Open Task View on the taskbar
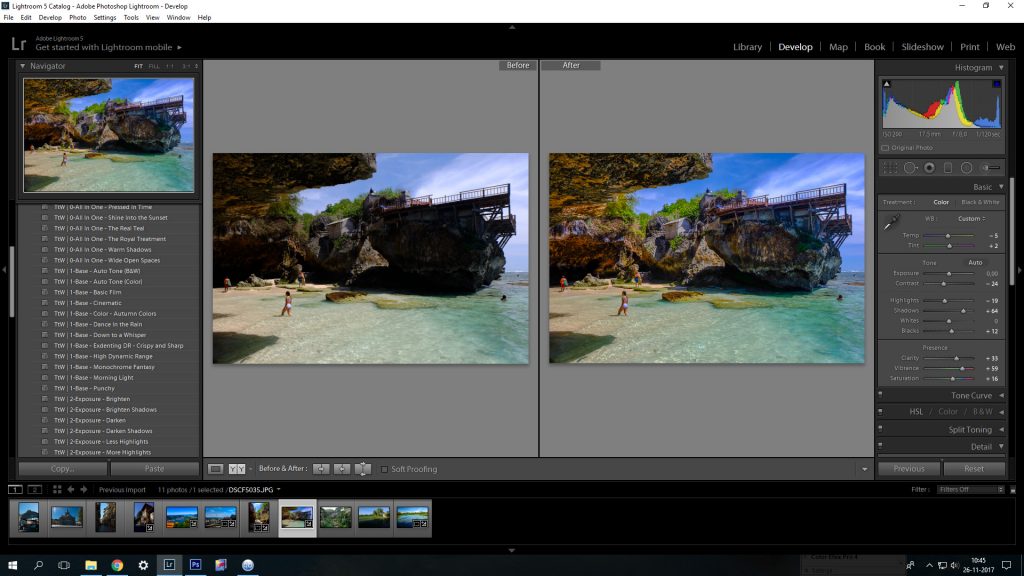This screenshot has width=1024, height=576. point(64,565)
